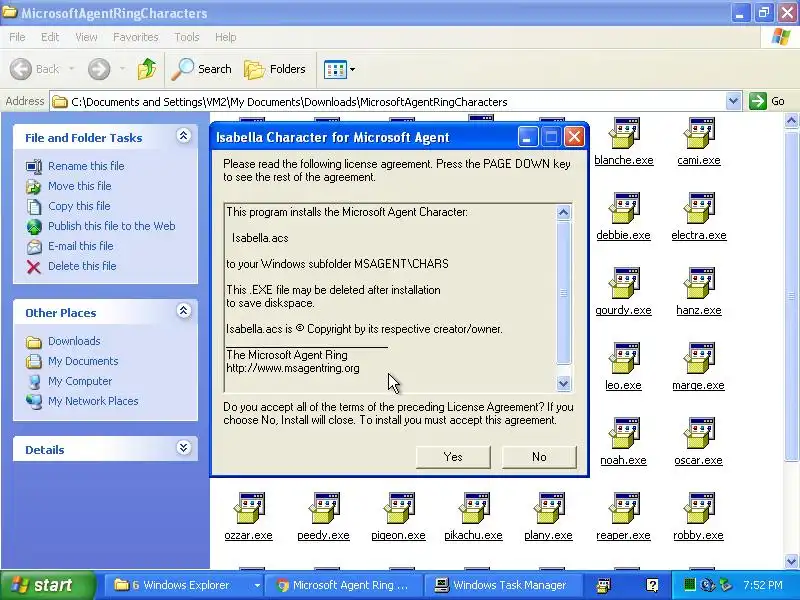Select the ozzar.exe installer icon

pyautogui.click(x=249, y=509)
